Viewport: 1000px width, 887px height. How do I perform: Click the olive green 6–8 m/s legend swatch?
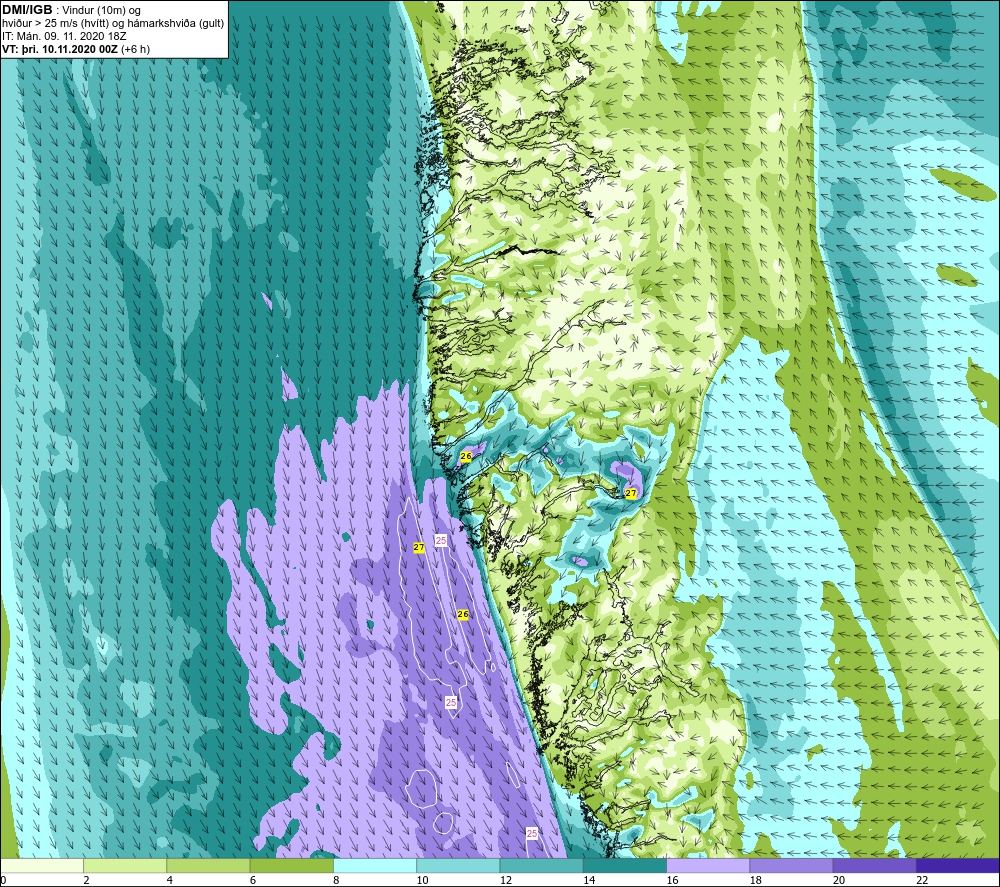pyautogui.click(x=291, y=865)
